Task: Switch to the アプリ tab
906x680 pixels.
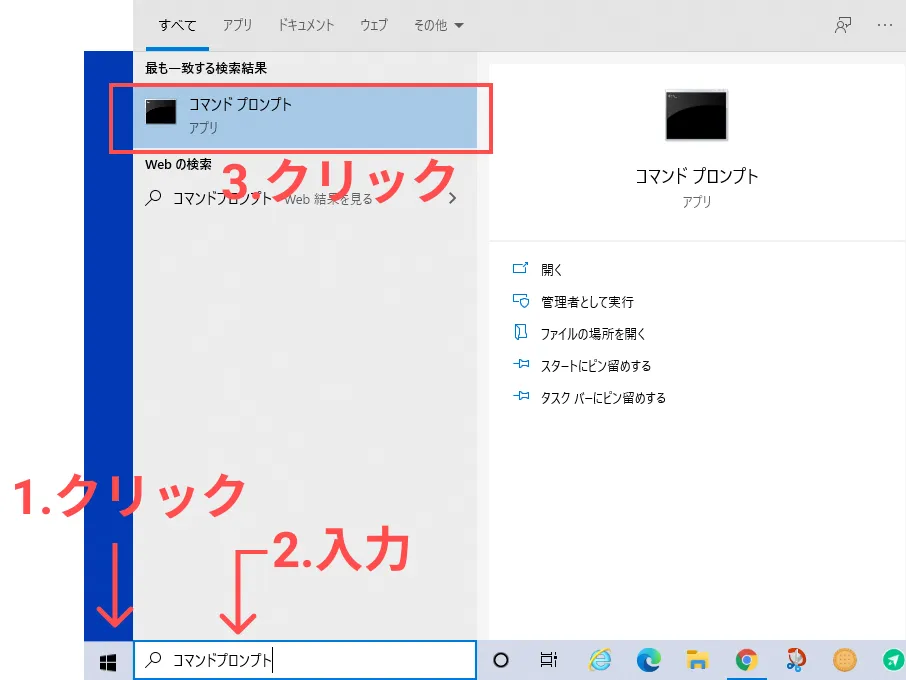Action: pos(237,25)
